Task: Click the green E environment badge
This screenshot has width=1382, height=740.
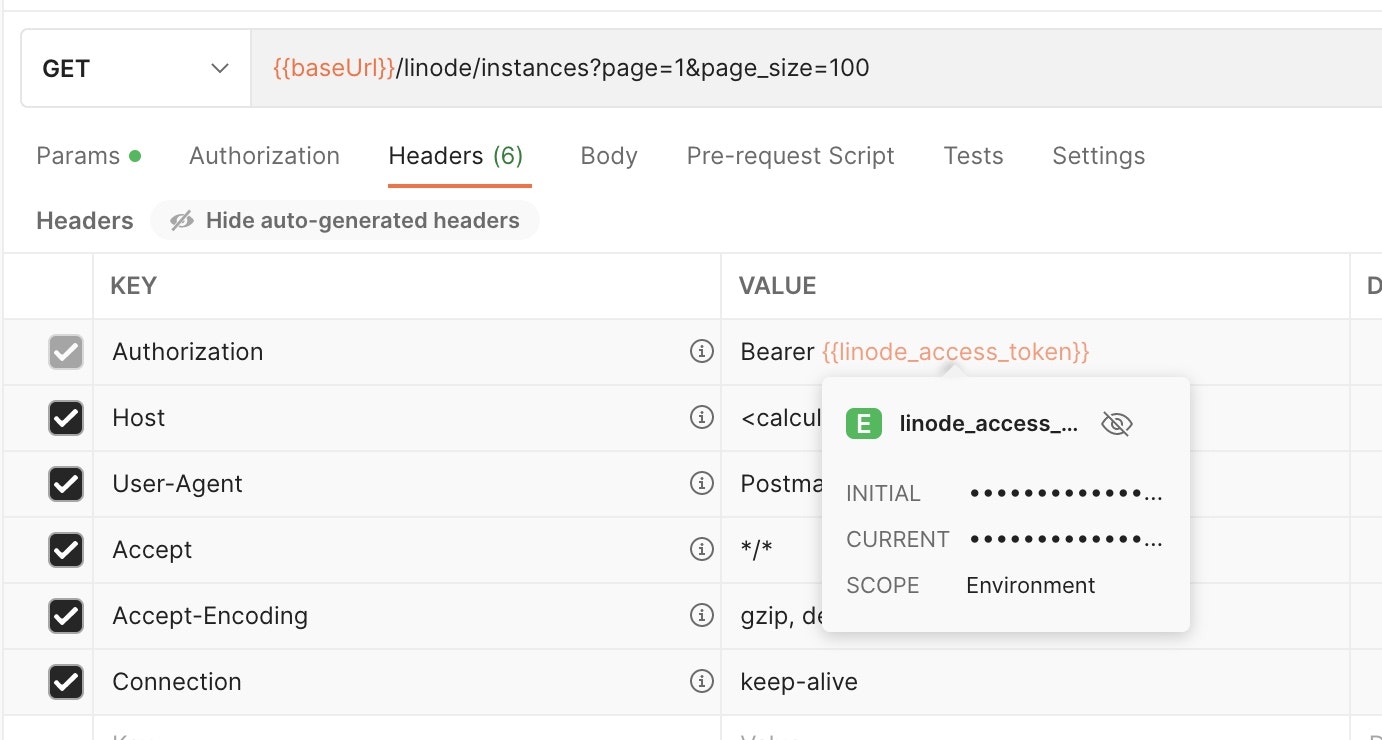Action: (x=864, y=424)
